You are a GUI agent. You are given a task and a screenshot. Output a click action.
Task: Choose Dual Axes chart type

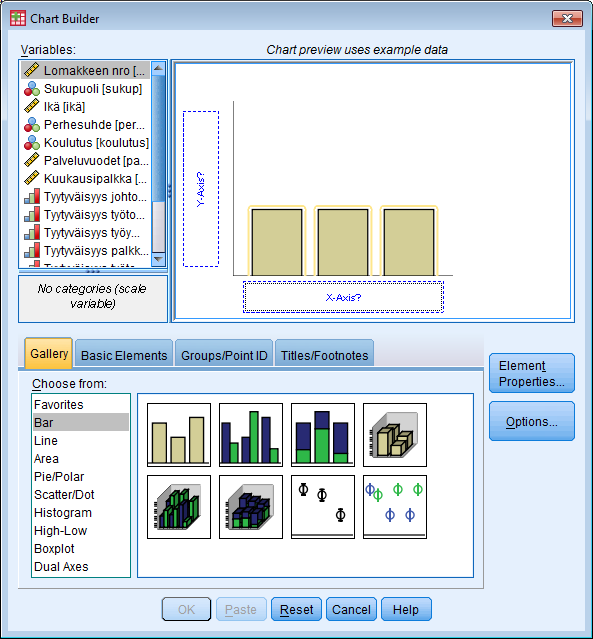click(81, 566)
